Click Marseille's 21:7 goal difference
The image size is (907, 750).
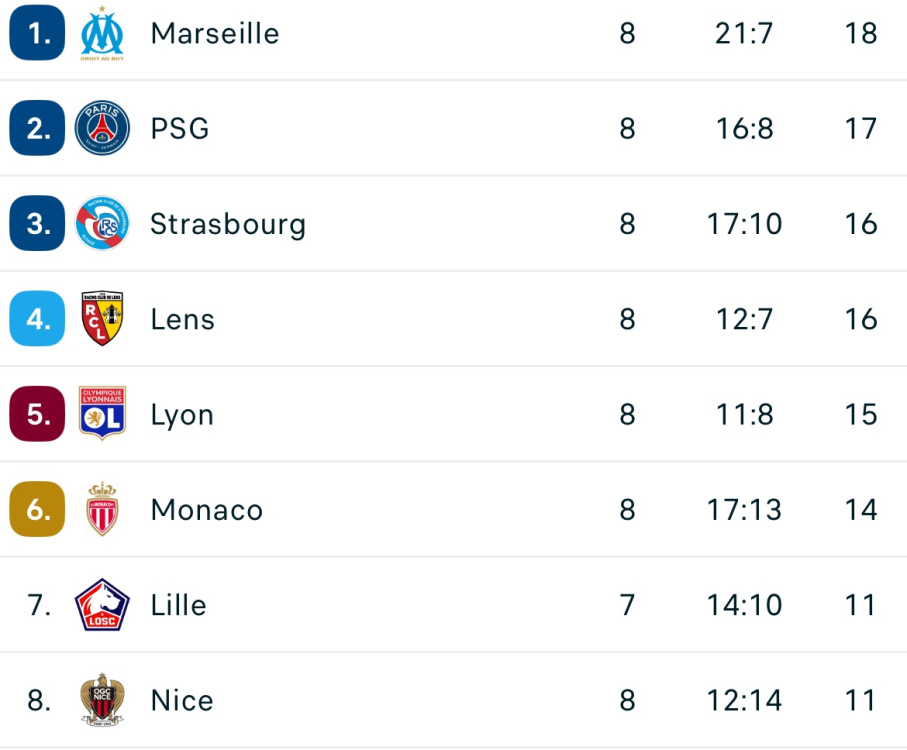744,33
